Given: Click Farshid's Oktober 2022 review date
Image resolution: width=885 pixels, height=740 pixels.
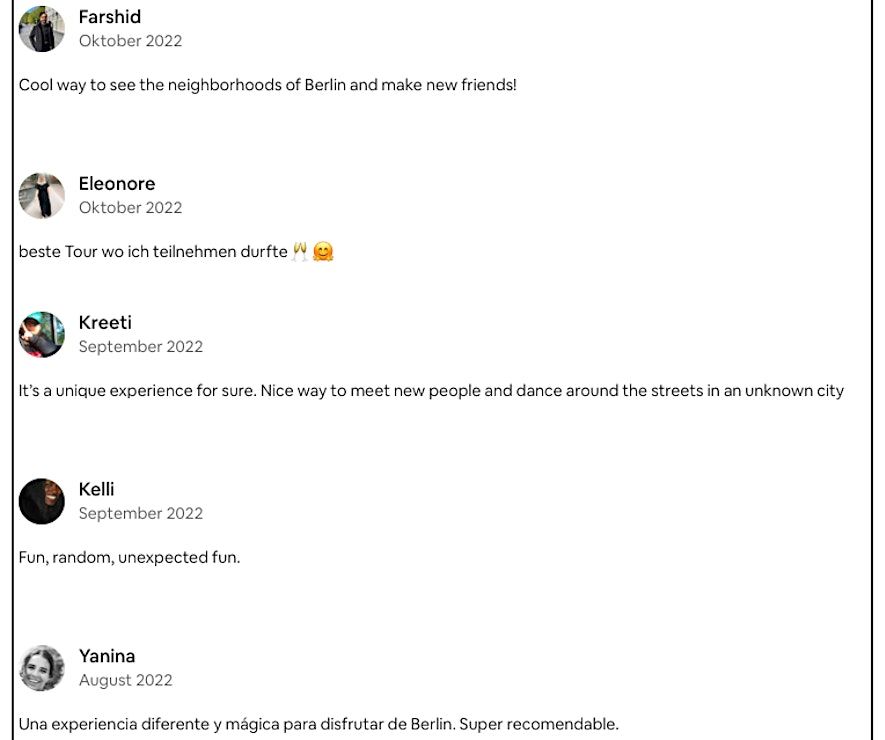Looking at the screenshot, I should coord(131,41).
